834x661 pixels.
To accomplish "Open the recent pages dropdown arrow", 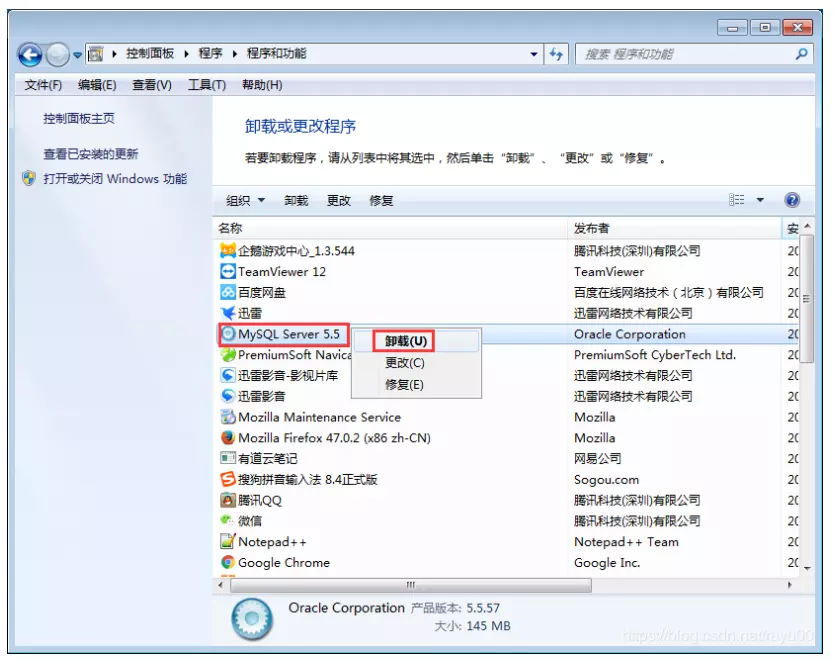I will pyautogui.click(x=77, y=55).
